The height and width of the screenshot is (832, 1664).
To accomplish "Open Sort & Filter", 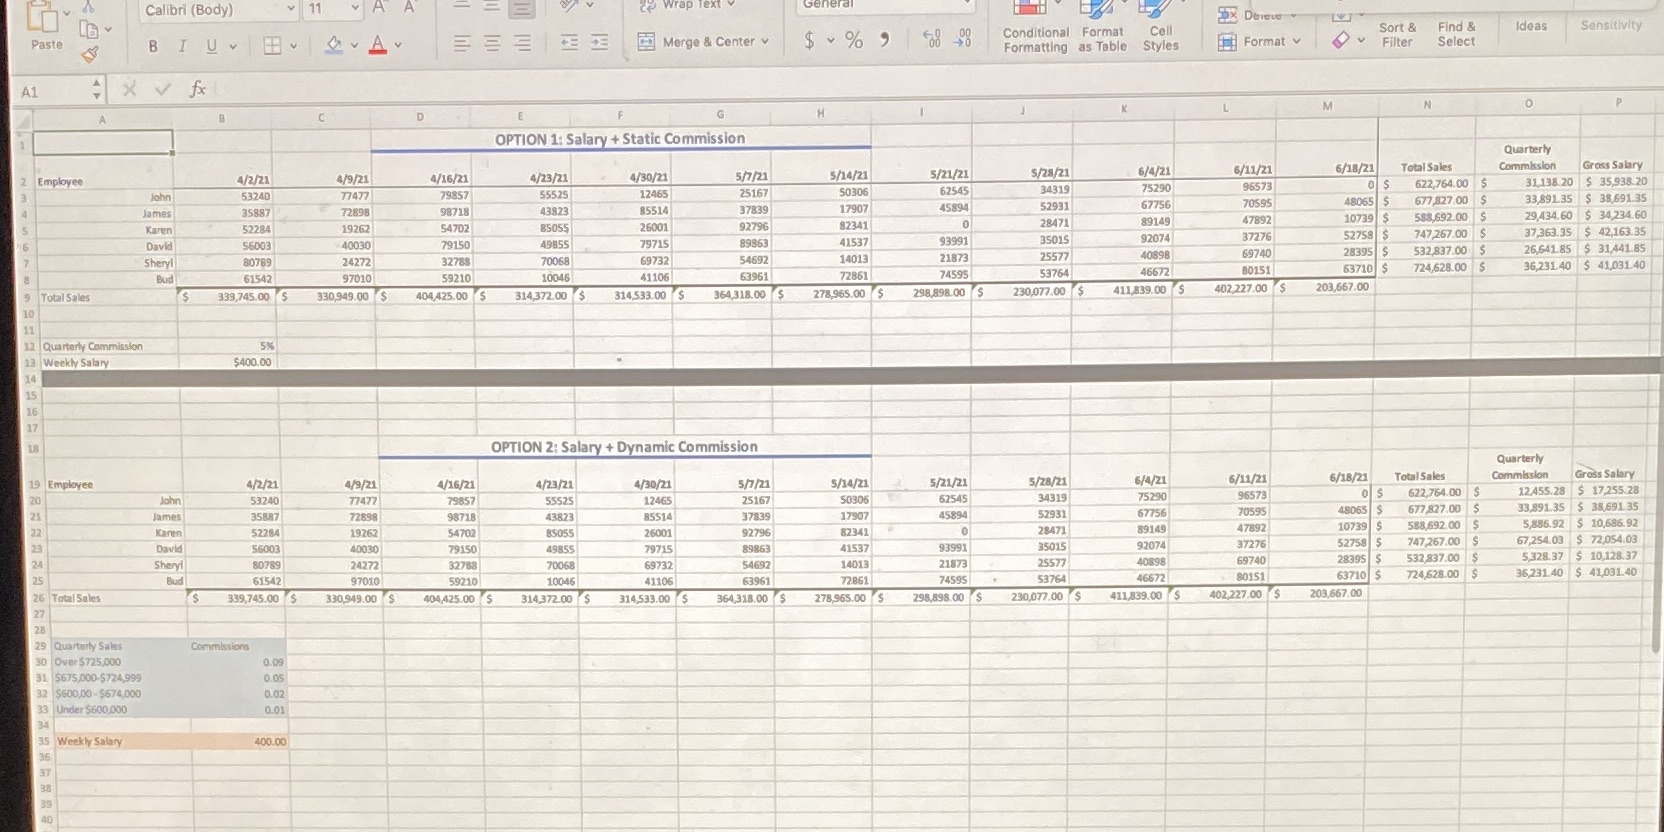I will tap(1397, 34).
